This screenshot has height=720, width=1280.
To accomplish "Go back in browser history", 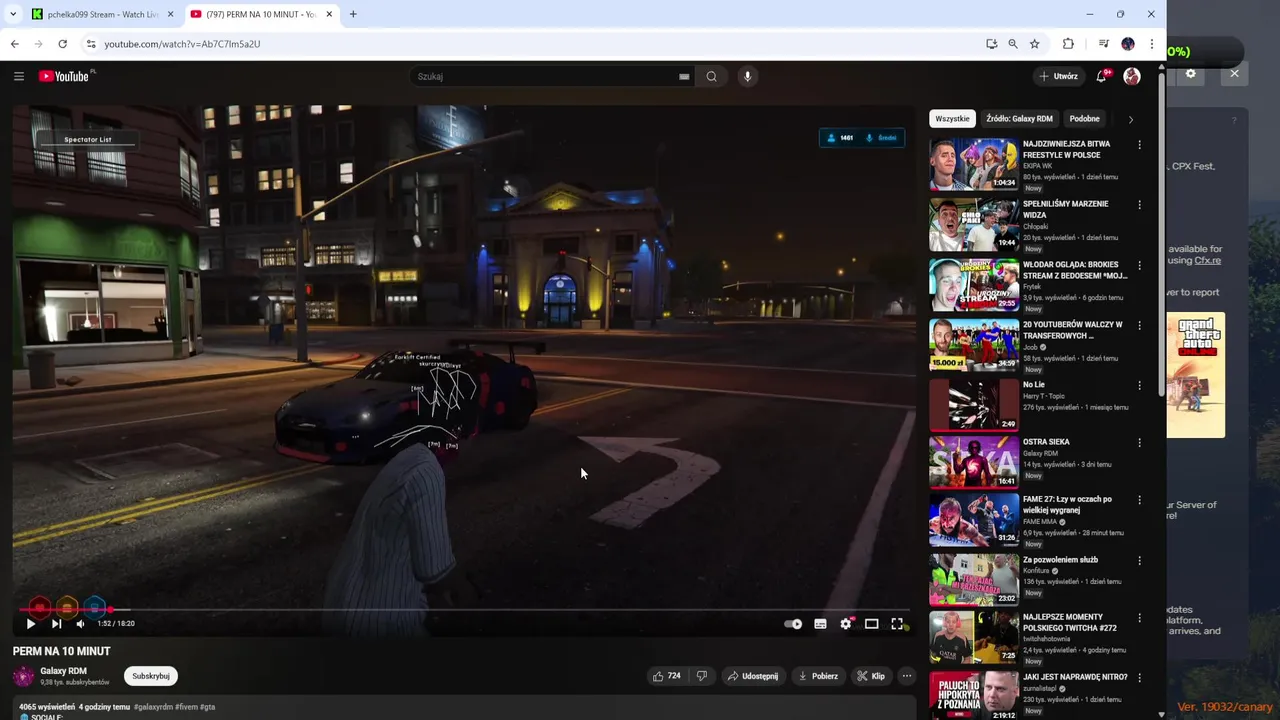I will [x=14, y=44].
